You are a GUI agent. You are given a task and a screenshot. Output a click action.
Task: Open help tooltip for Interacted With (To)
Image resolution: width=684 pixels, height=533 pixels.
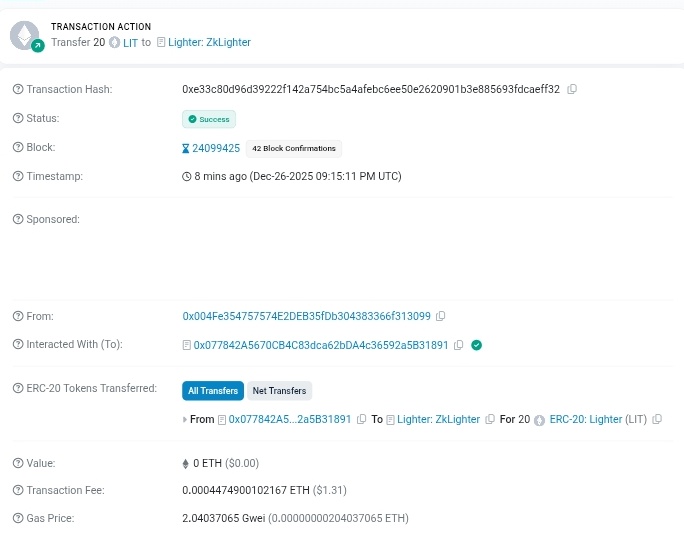(18, 344)
